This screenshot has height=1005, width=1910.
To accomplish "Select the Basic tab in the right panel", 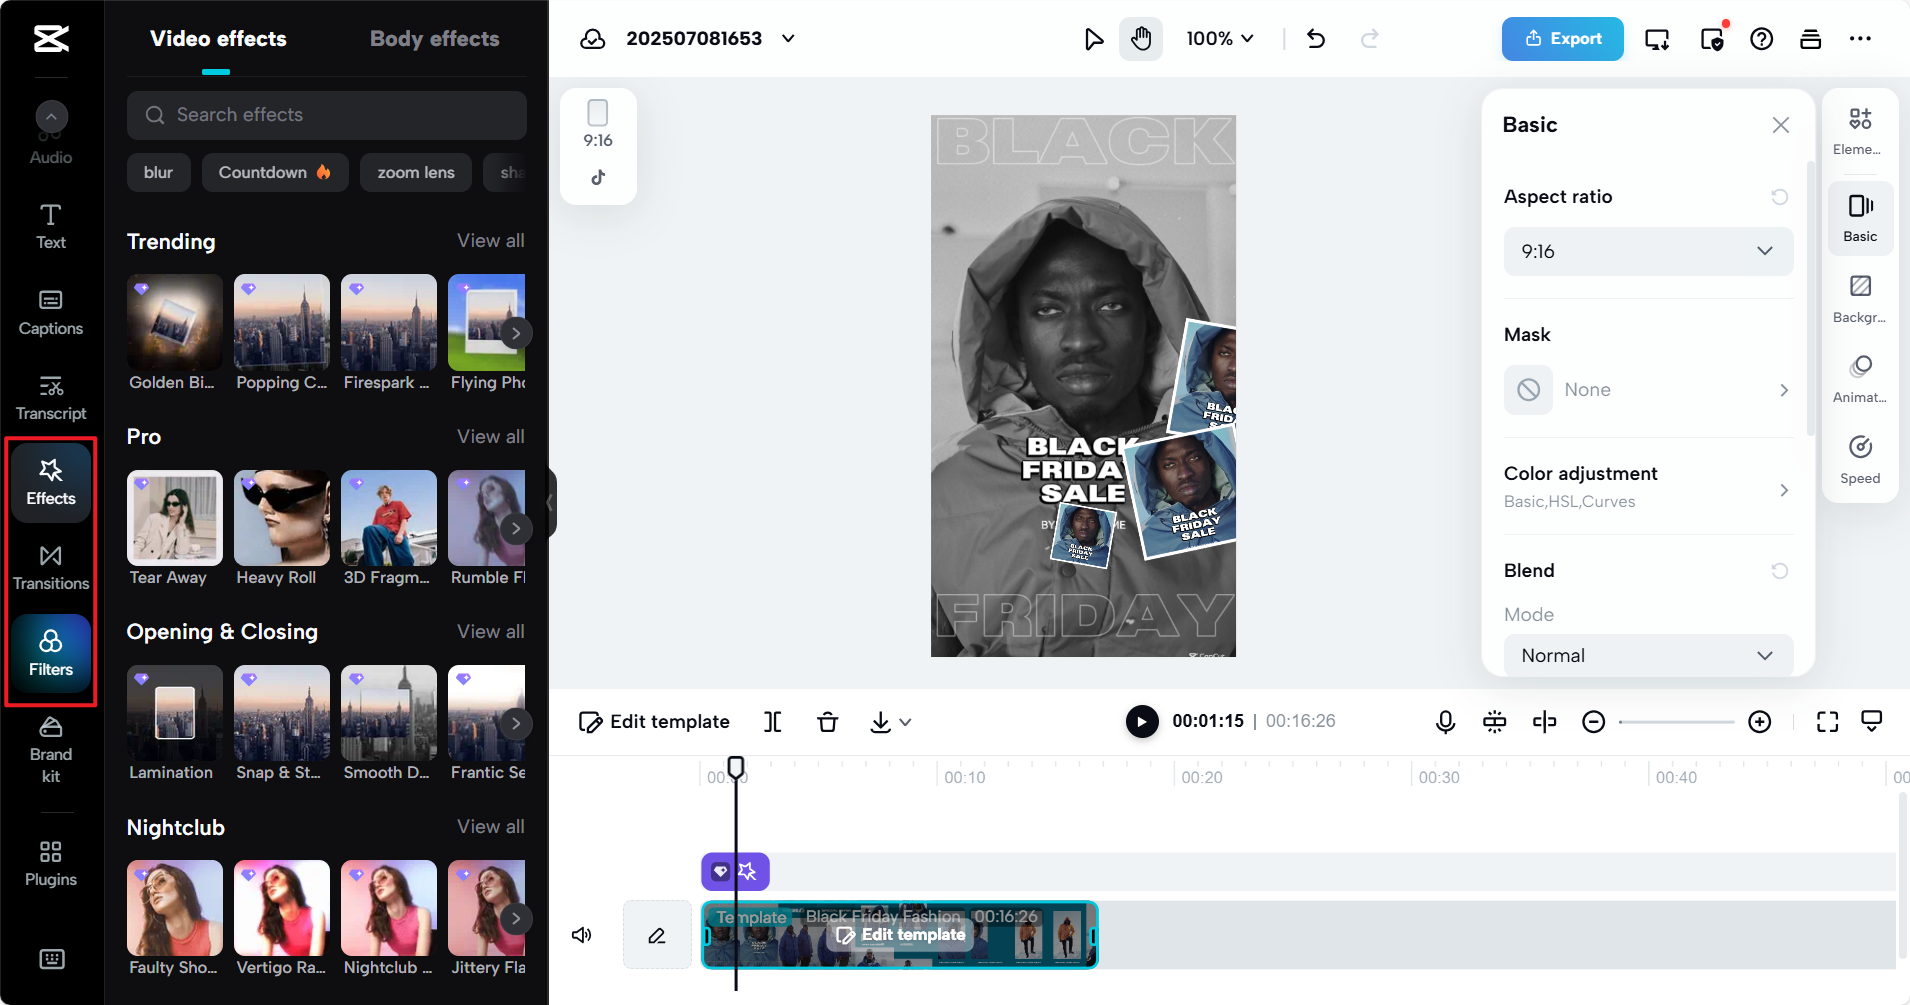I will tap(1860, 216).
